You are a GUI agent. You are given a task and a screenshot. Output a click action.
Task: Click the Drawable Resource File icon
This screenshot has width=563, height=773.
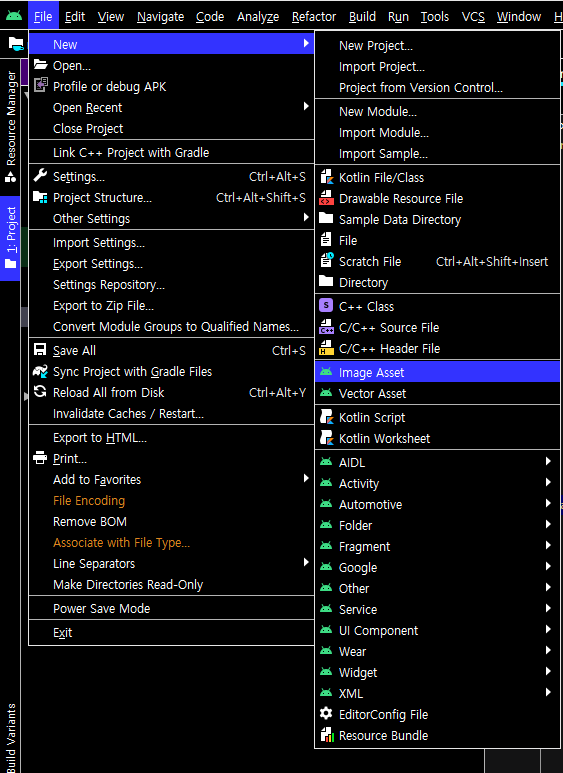click(x=326, y=198)
